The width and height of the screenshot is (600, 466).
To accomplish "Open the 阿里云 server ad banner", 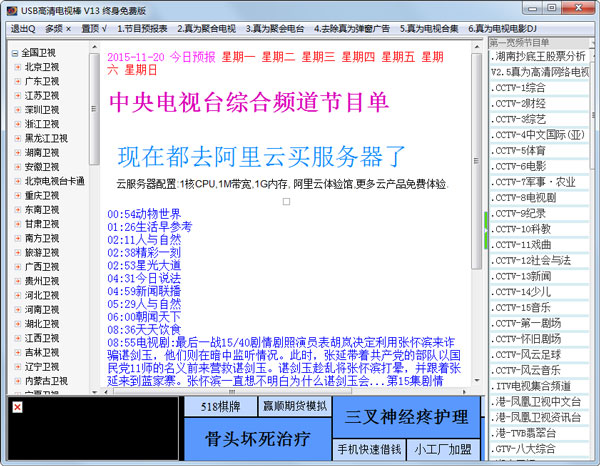I will pyautogui.click(x=261, y=156).
